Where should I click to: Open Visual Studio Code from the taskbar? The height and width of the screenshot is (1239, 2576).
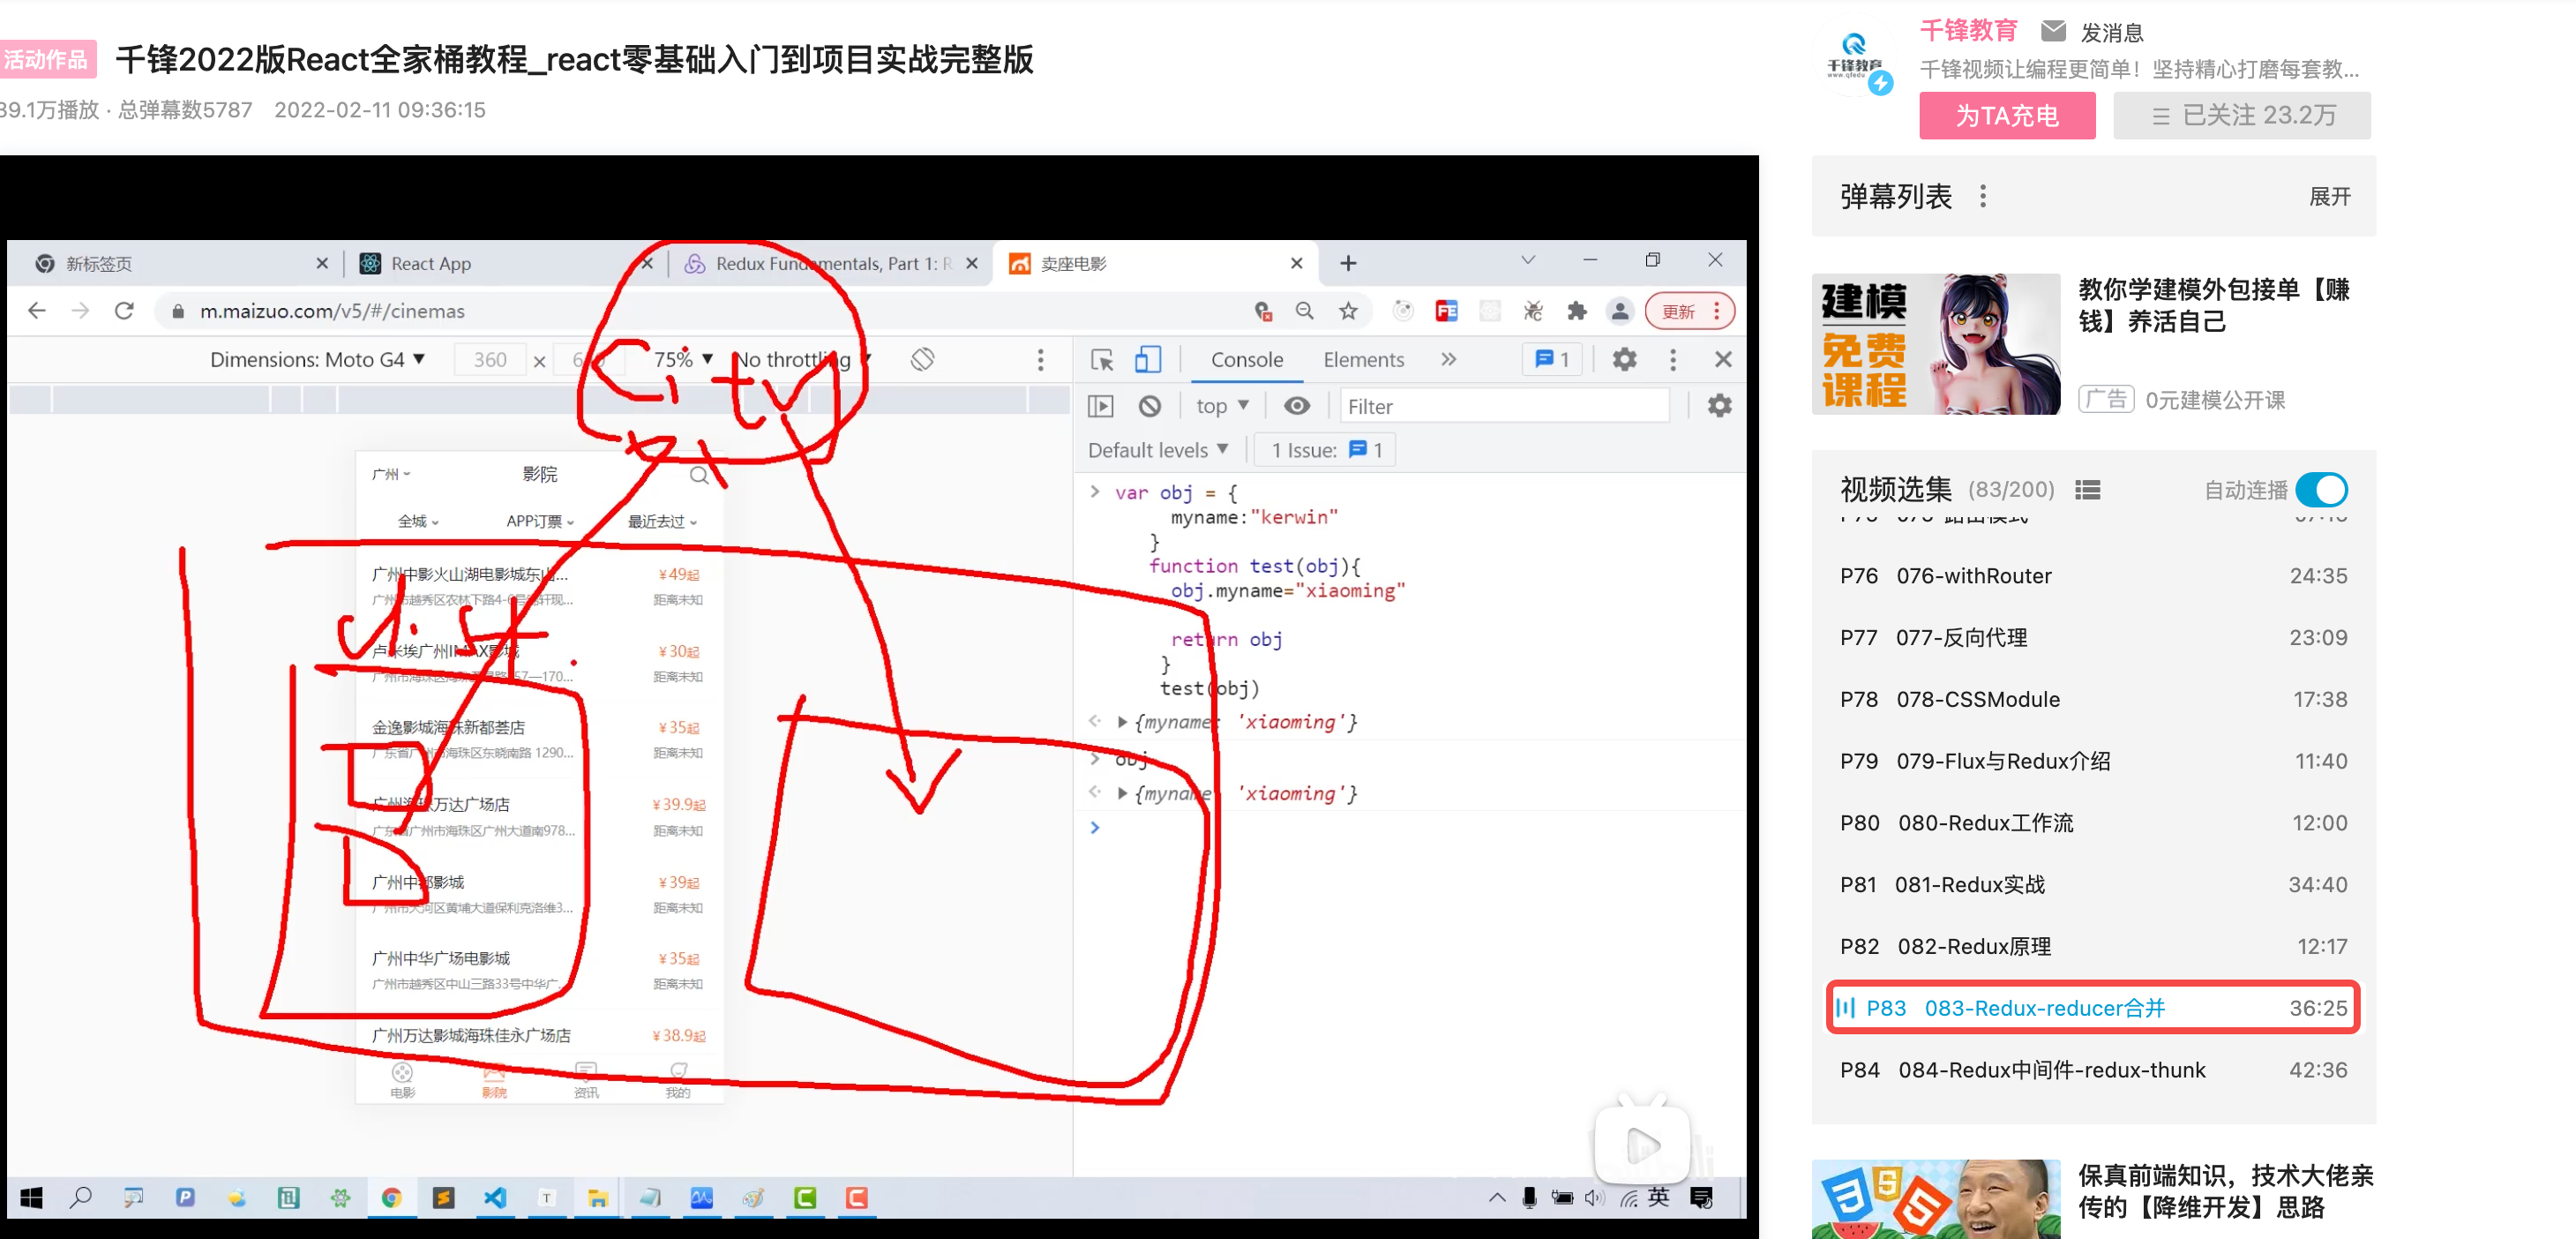(495, 1197)
